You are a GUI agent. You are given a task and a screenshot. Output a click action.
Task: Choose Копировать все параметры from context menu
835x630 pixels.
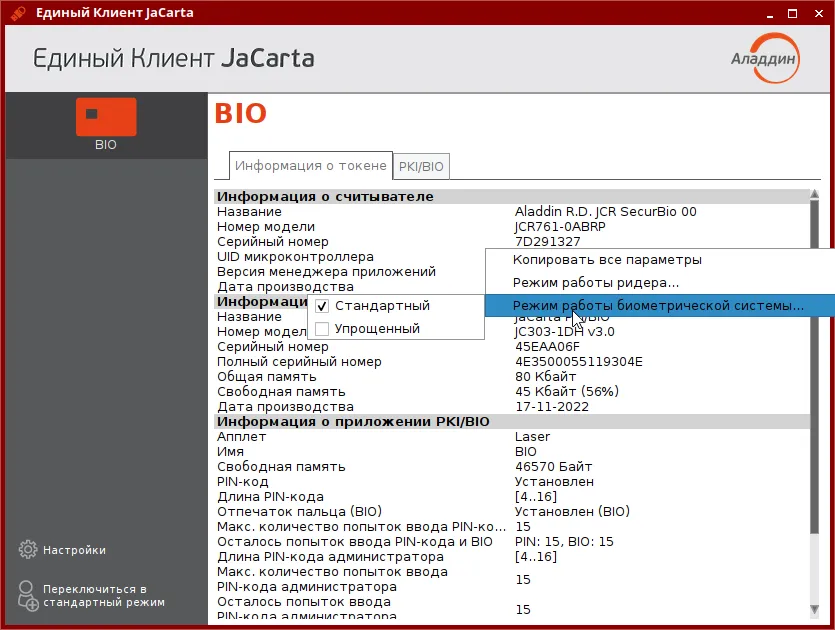point(660,260)
